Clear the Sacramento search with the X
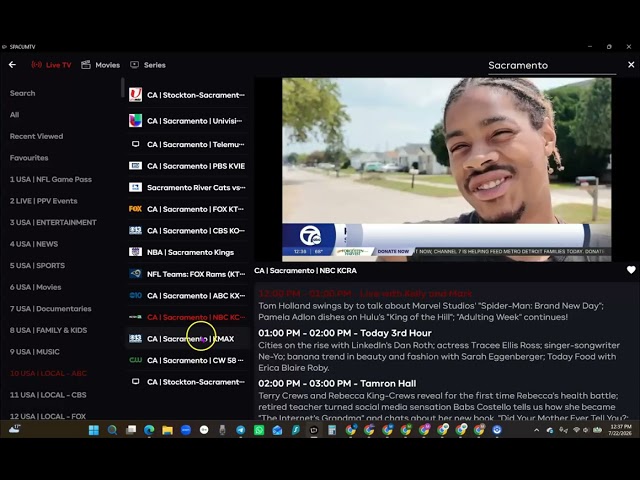 coord(631,65)
